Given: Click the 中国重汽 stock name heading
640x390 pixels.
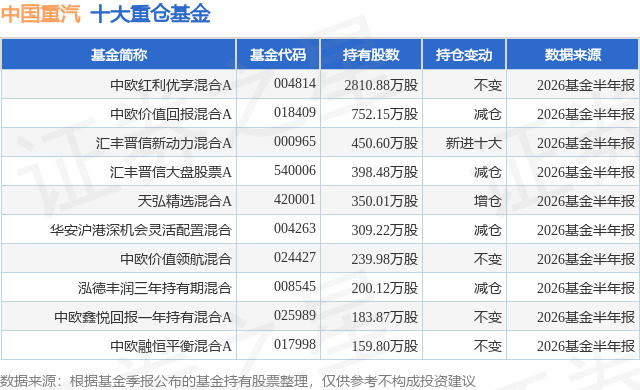Looking at the screenshot, I should point(41,14).
